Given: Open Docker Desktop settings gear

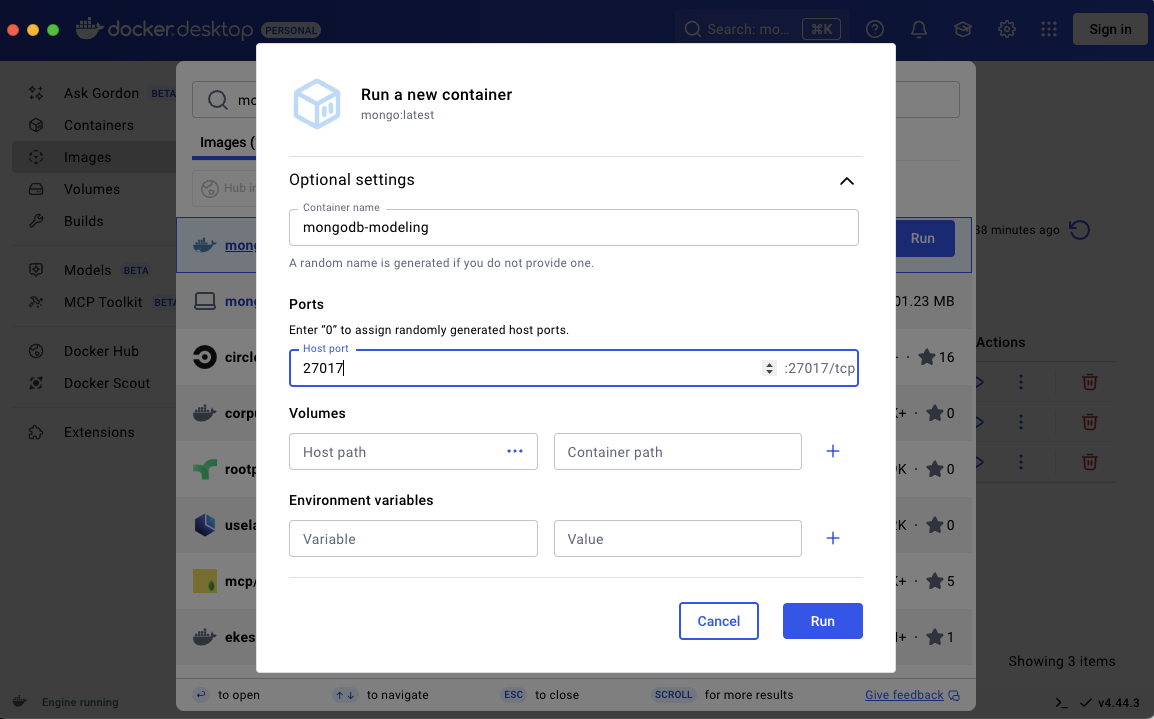Looking at the screenshot, I should coord(1006,29).
